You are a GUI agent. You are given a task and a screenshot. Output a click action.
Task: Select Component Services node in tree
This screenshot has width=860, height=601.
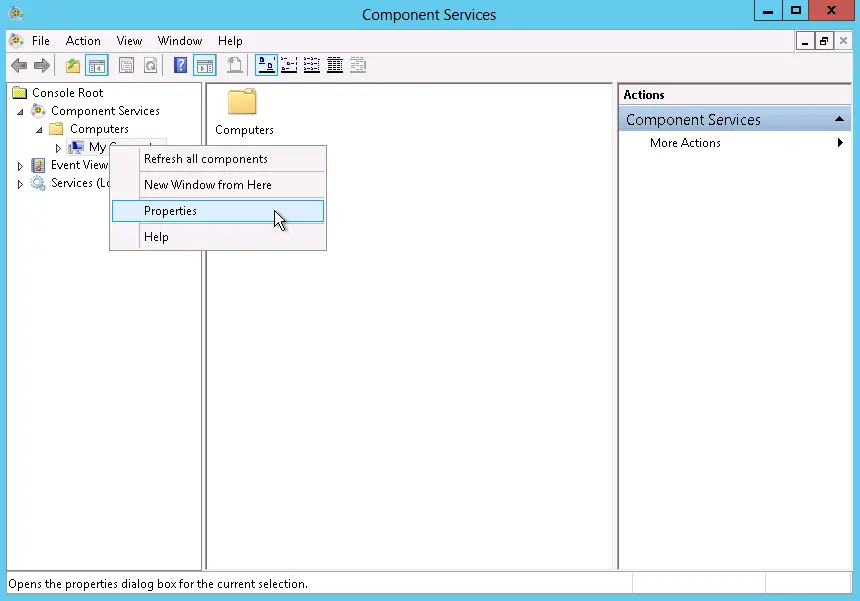(105, 111)
